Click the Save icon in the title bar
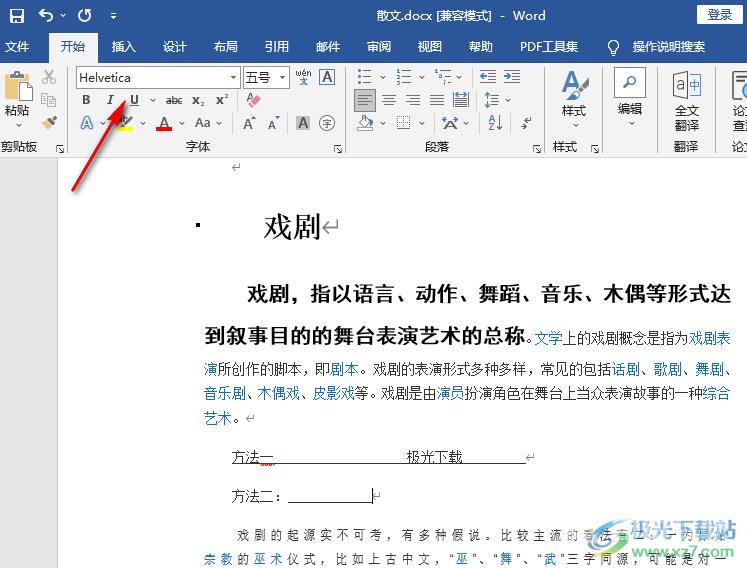The image size is (747, 568). (x=17, y=16)
